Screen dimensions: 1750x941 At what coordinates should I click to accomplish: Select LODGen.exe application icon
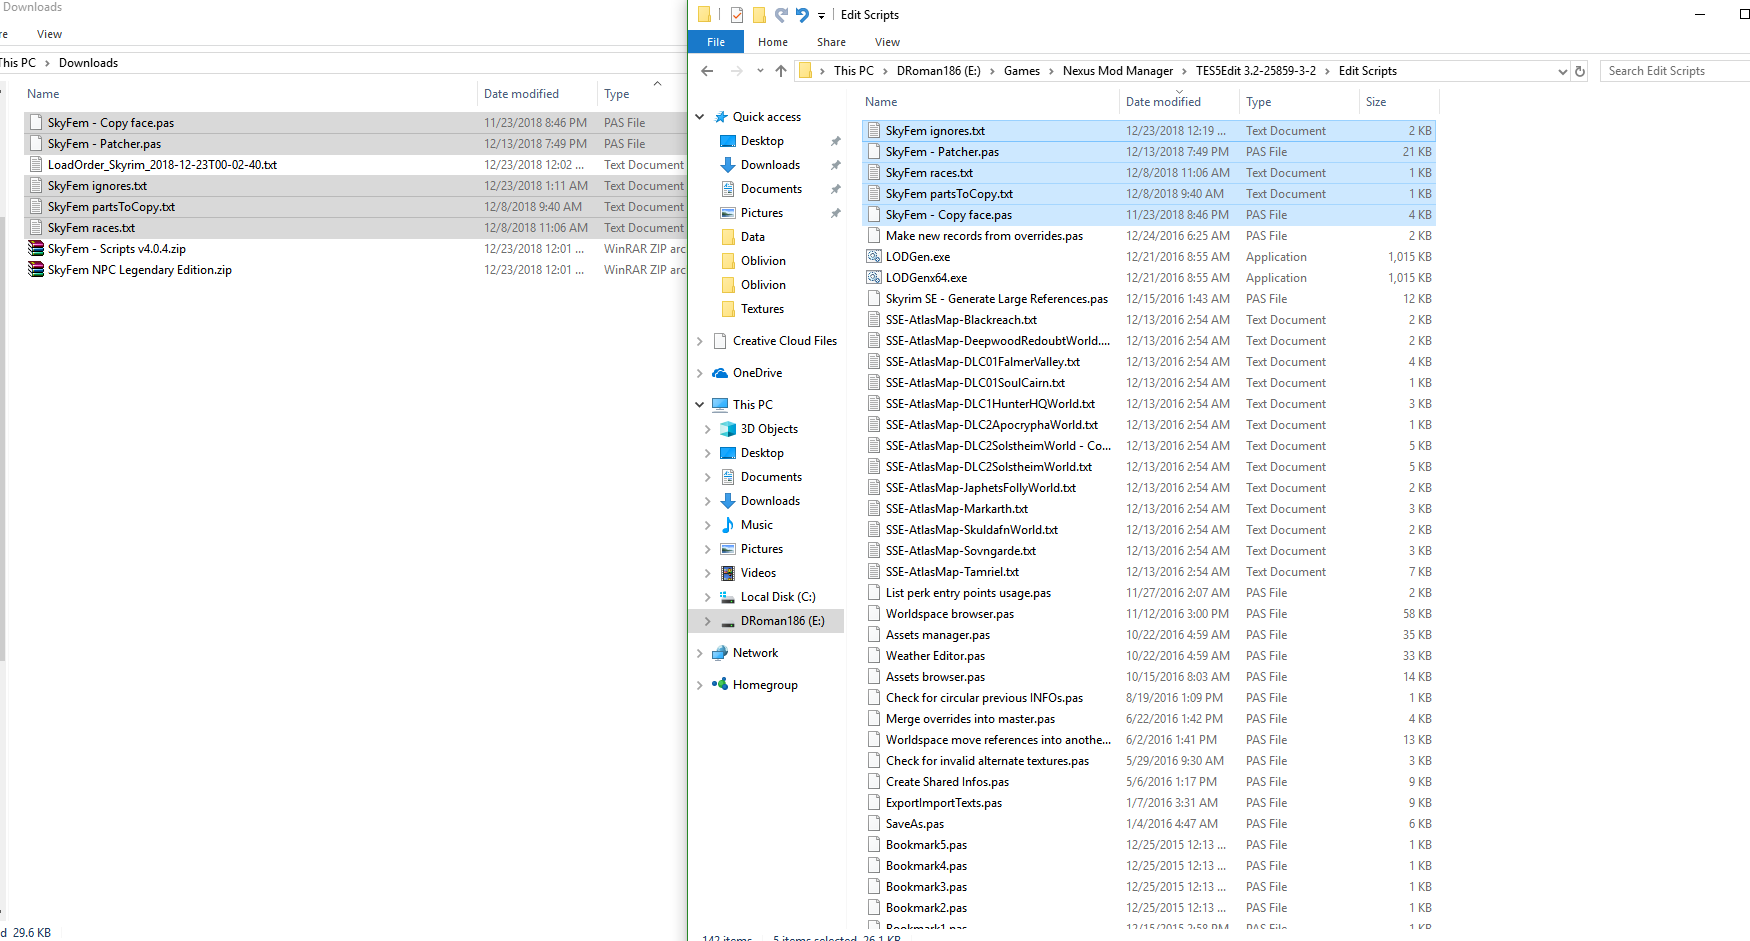[874, 257]
